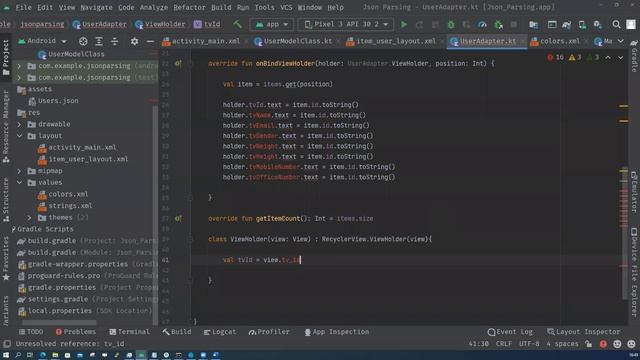Open Search Everywhere magnifier icon
Image resolution: width=640 pixels, height=360 pixels.
616,24
